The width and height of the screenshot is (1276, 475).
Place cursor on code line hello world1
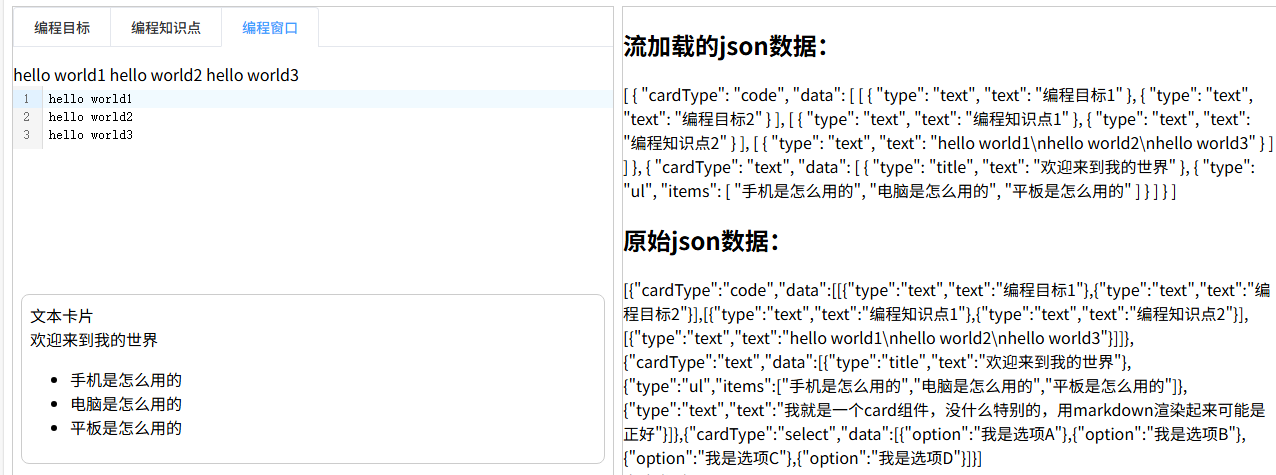click(90, 99)
